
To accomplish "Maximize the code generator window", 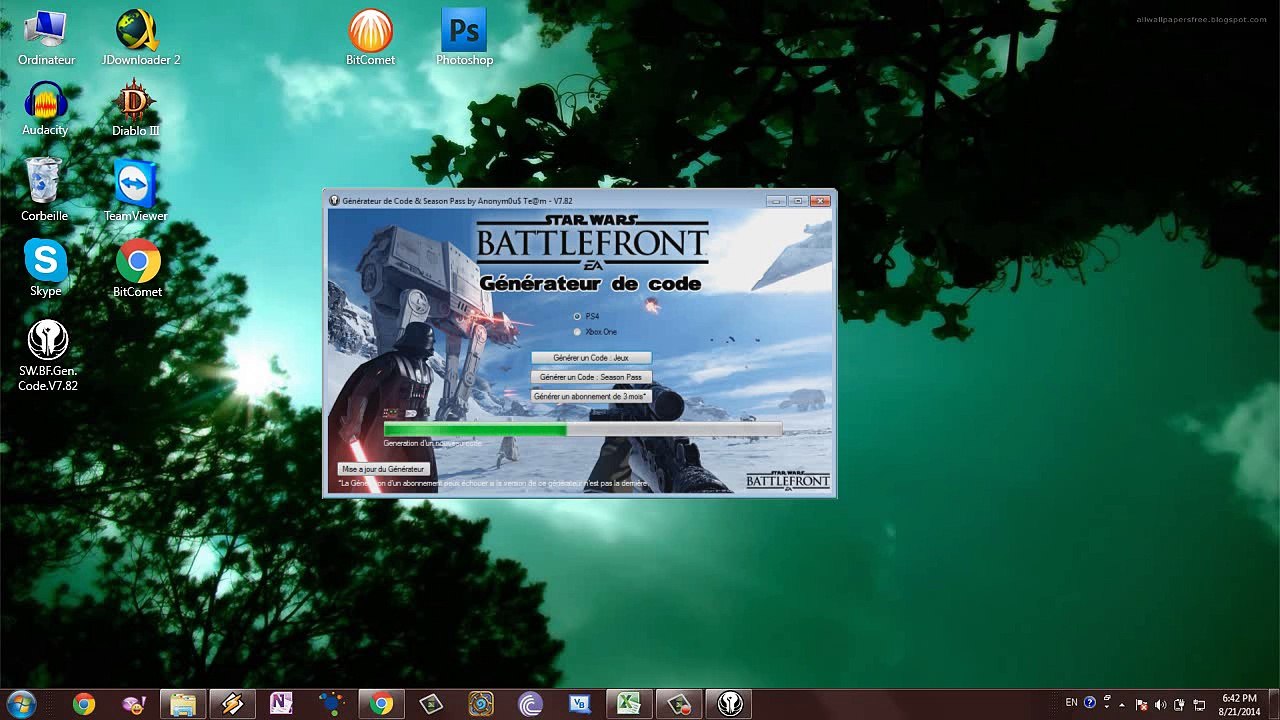I will 798,200.
